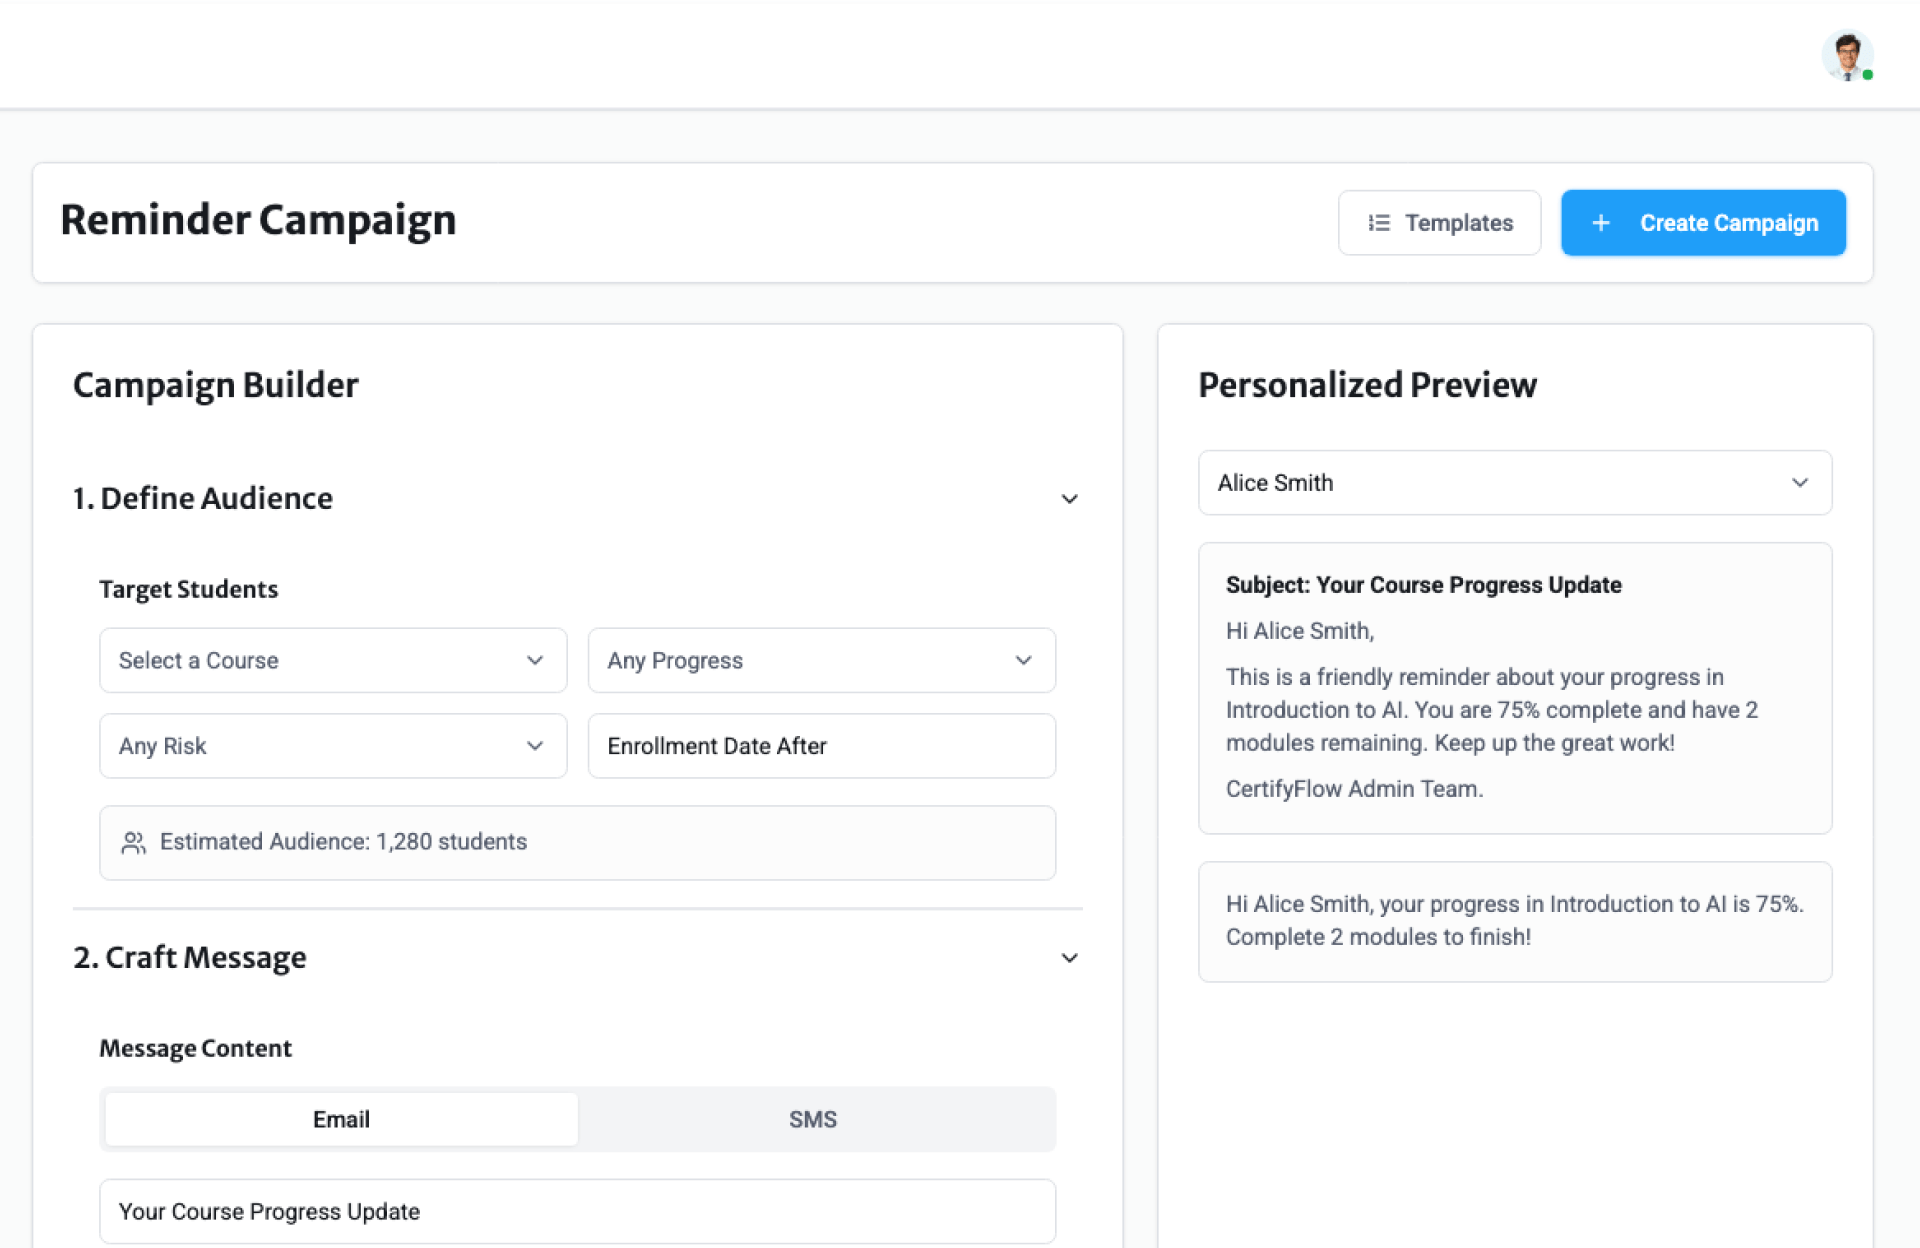Viewport: 1920px width, 1248px height.
Task: Open the Any Progress dropdown
Action: 821,660
